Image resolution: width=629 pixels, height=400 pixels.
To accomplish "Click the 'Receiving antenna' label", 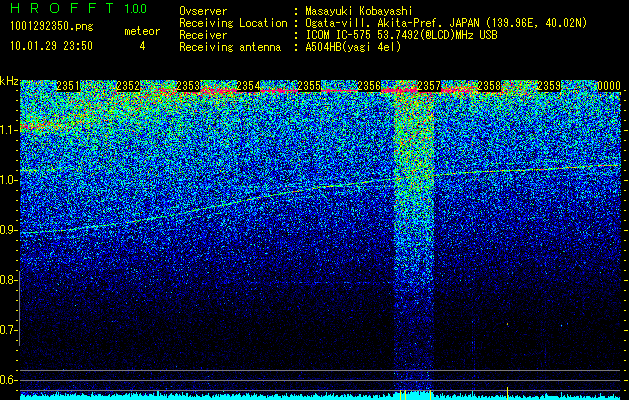I will pyautogui.click(x=230, y=47).
